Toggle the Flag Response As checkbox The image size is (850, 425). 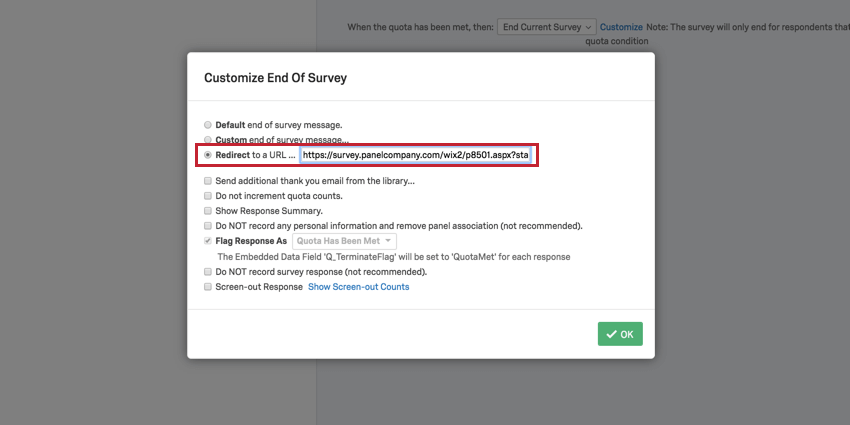pos(207,241)
